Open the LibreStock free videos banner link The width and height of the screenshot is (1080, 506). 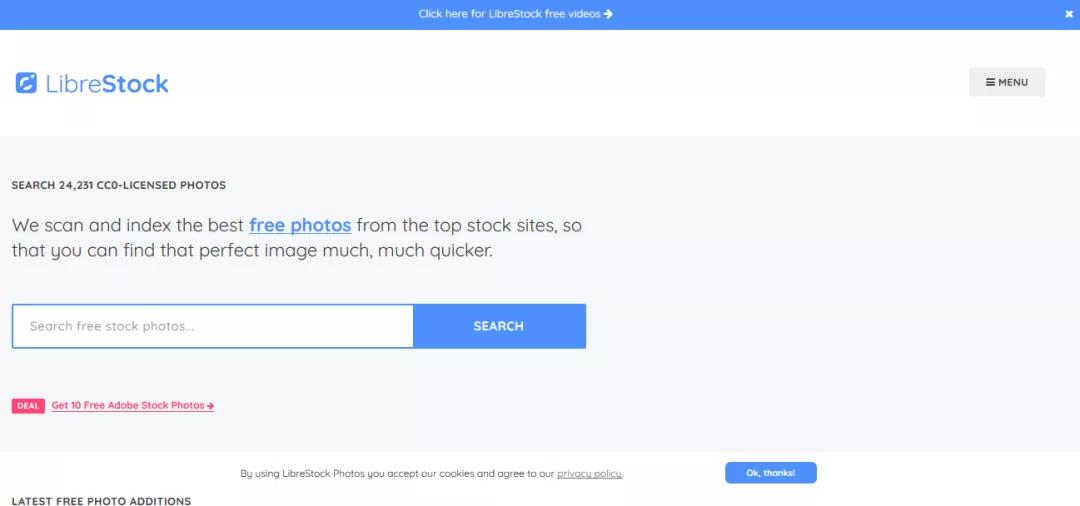(515, 14)
